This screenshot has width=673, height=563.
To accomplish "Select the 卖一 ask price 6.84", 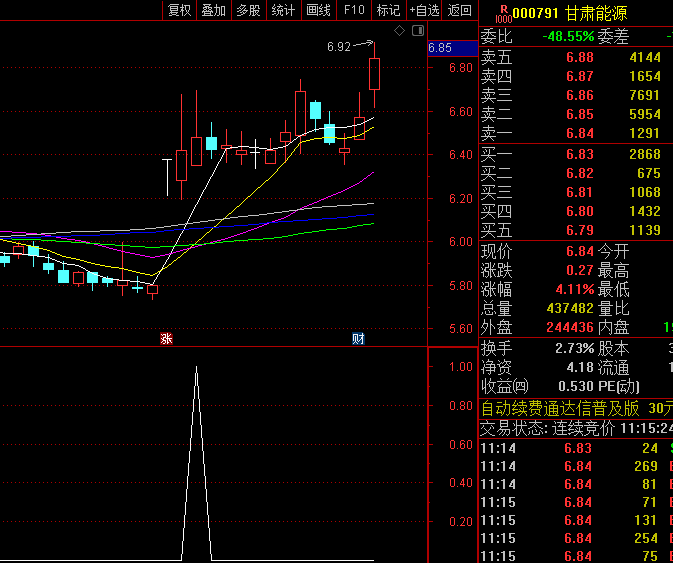I will (579, 133).
